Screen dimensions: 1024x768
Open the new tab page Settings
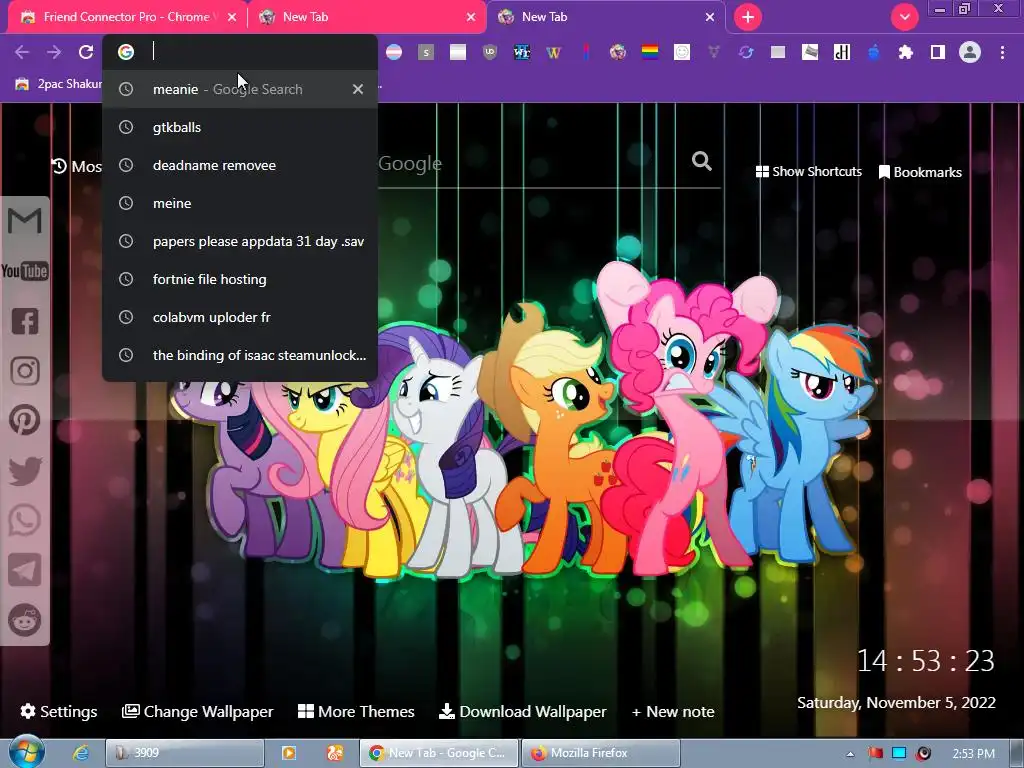point(59,711)
